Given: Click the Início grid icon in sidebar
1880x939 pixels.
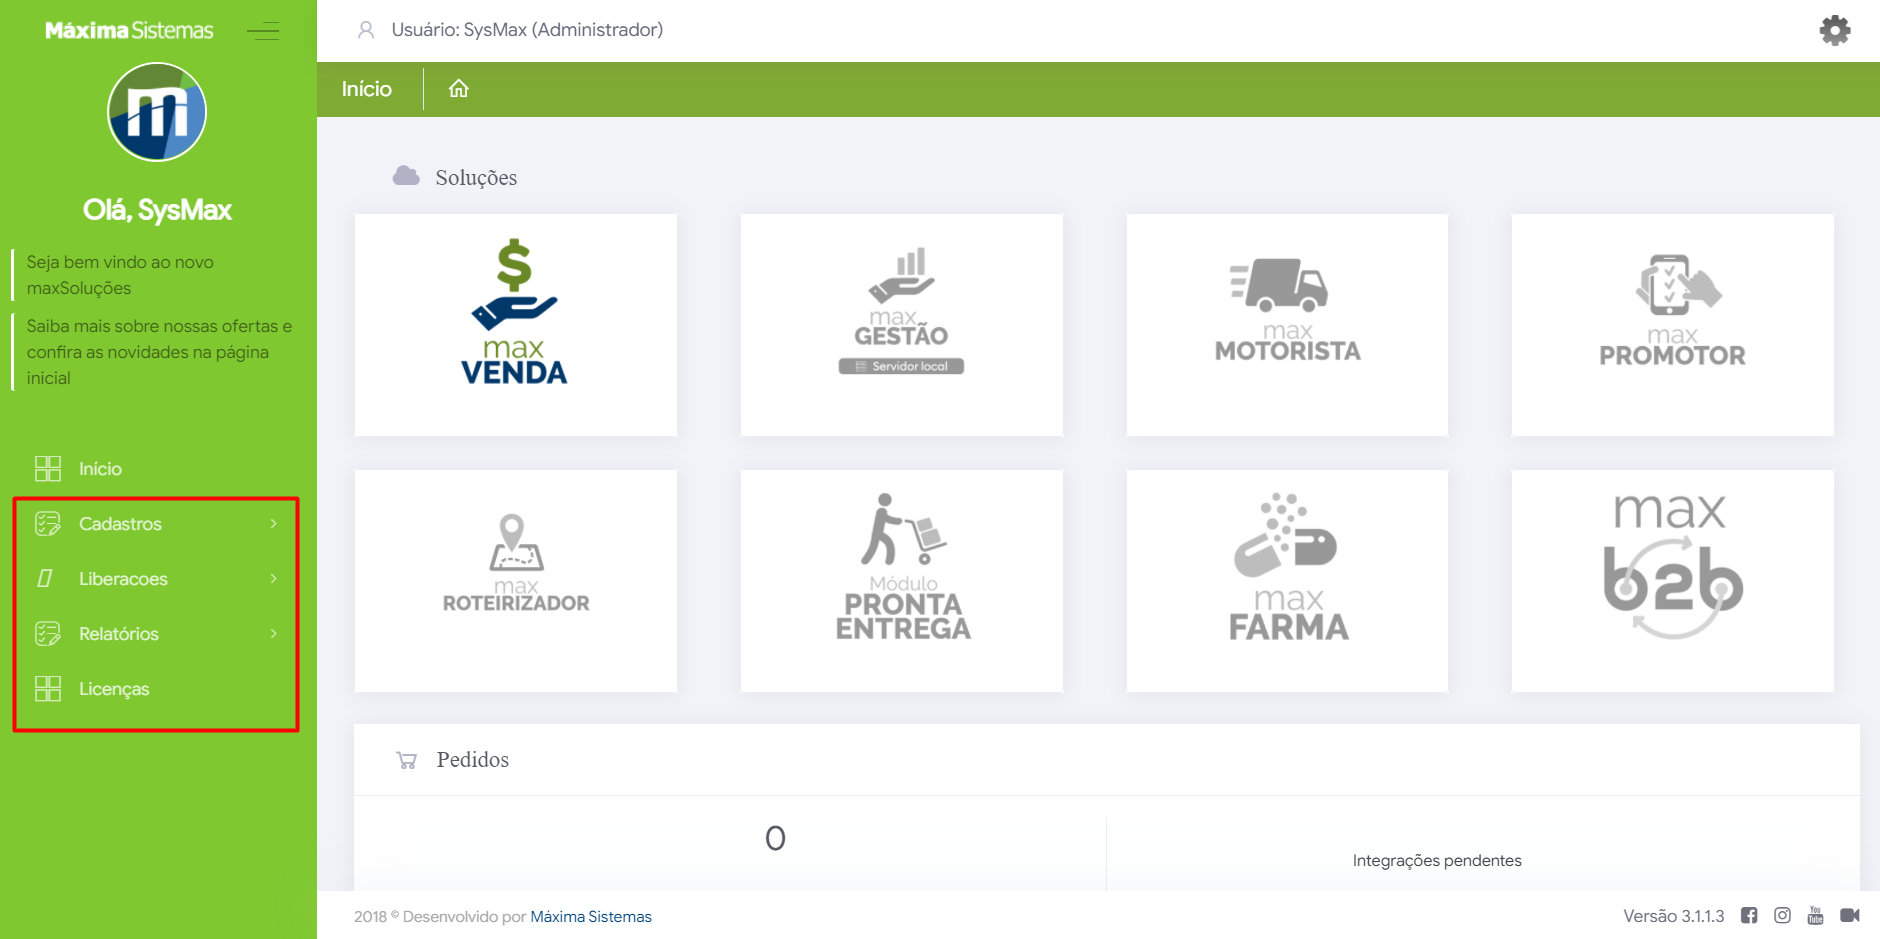Looking at the screenshot, I should (48, 468).
